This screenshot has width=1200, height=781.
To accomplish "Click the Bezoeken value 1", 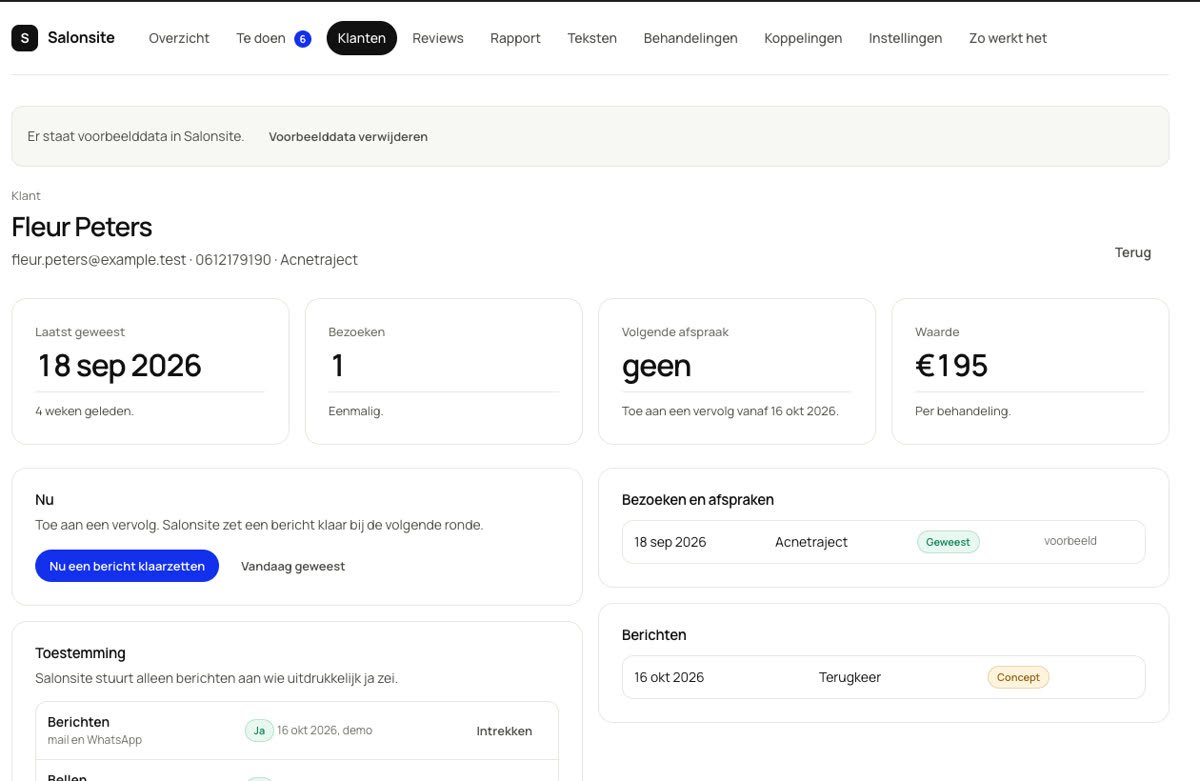I will tap(337, 366).
